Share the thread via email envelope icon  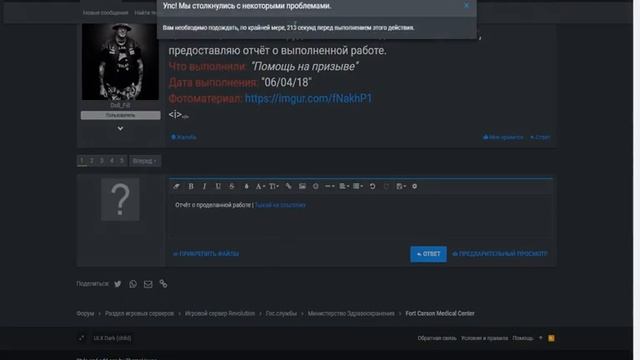(148, 284)
